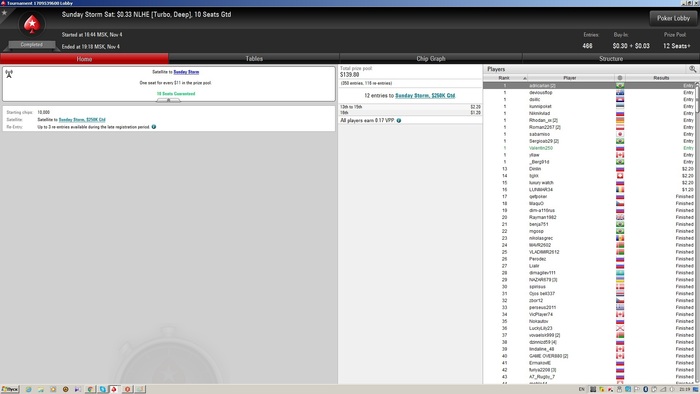Screen dimensions: 700x394
Task: Click the Entries count 466
Action: 588,46
